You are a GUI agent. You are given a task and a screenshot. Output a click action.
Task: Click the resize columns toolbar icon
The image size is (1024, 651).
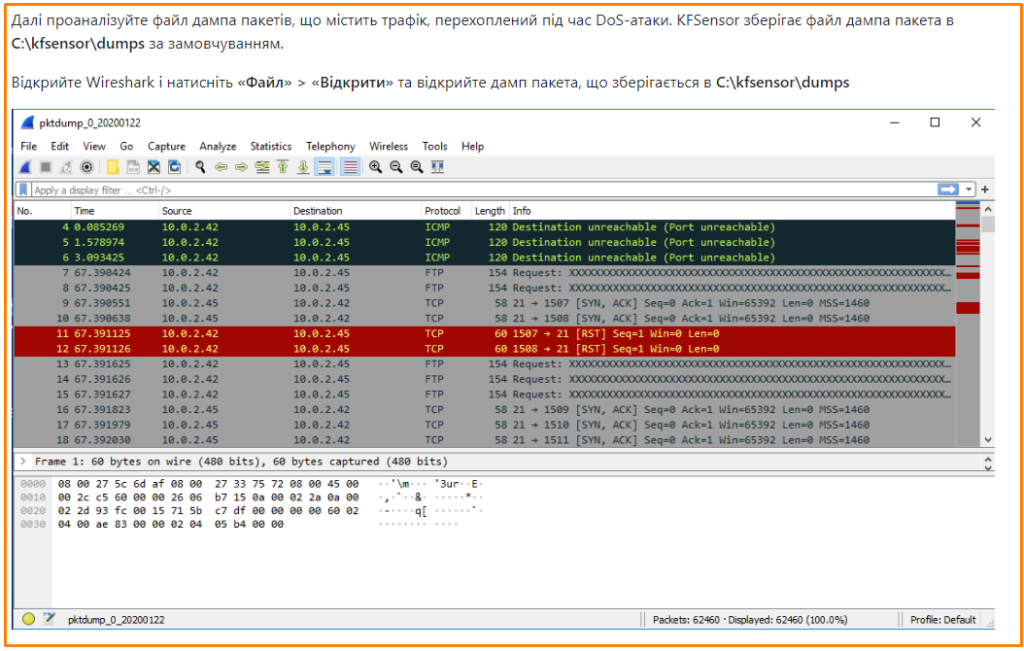(437, 167)
